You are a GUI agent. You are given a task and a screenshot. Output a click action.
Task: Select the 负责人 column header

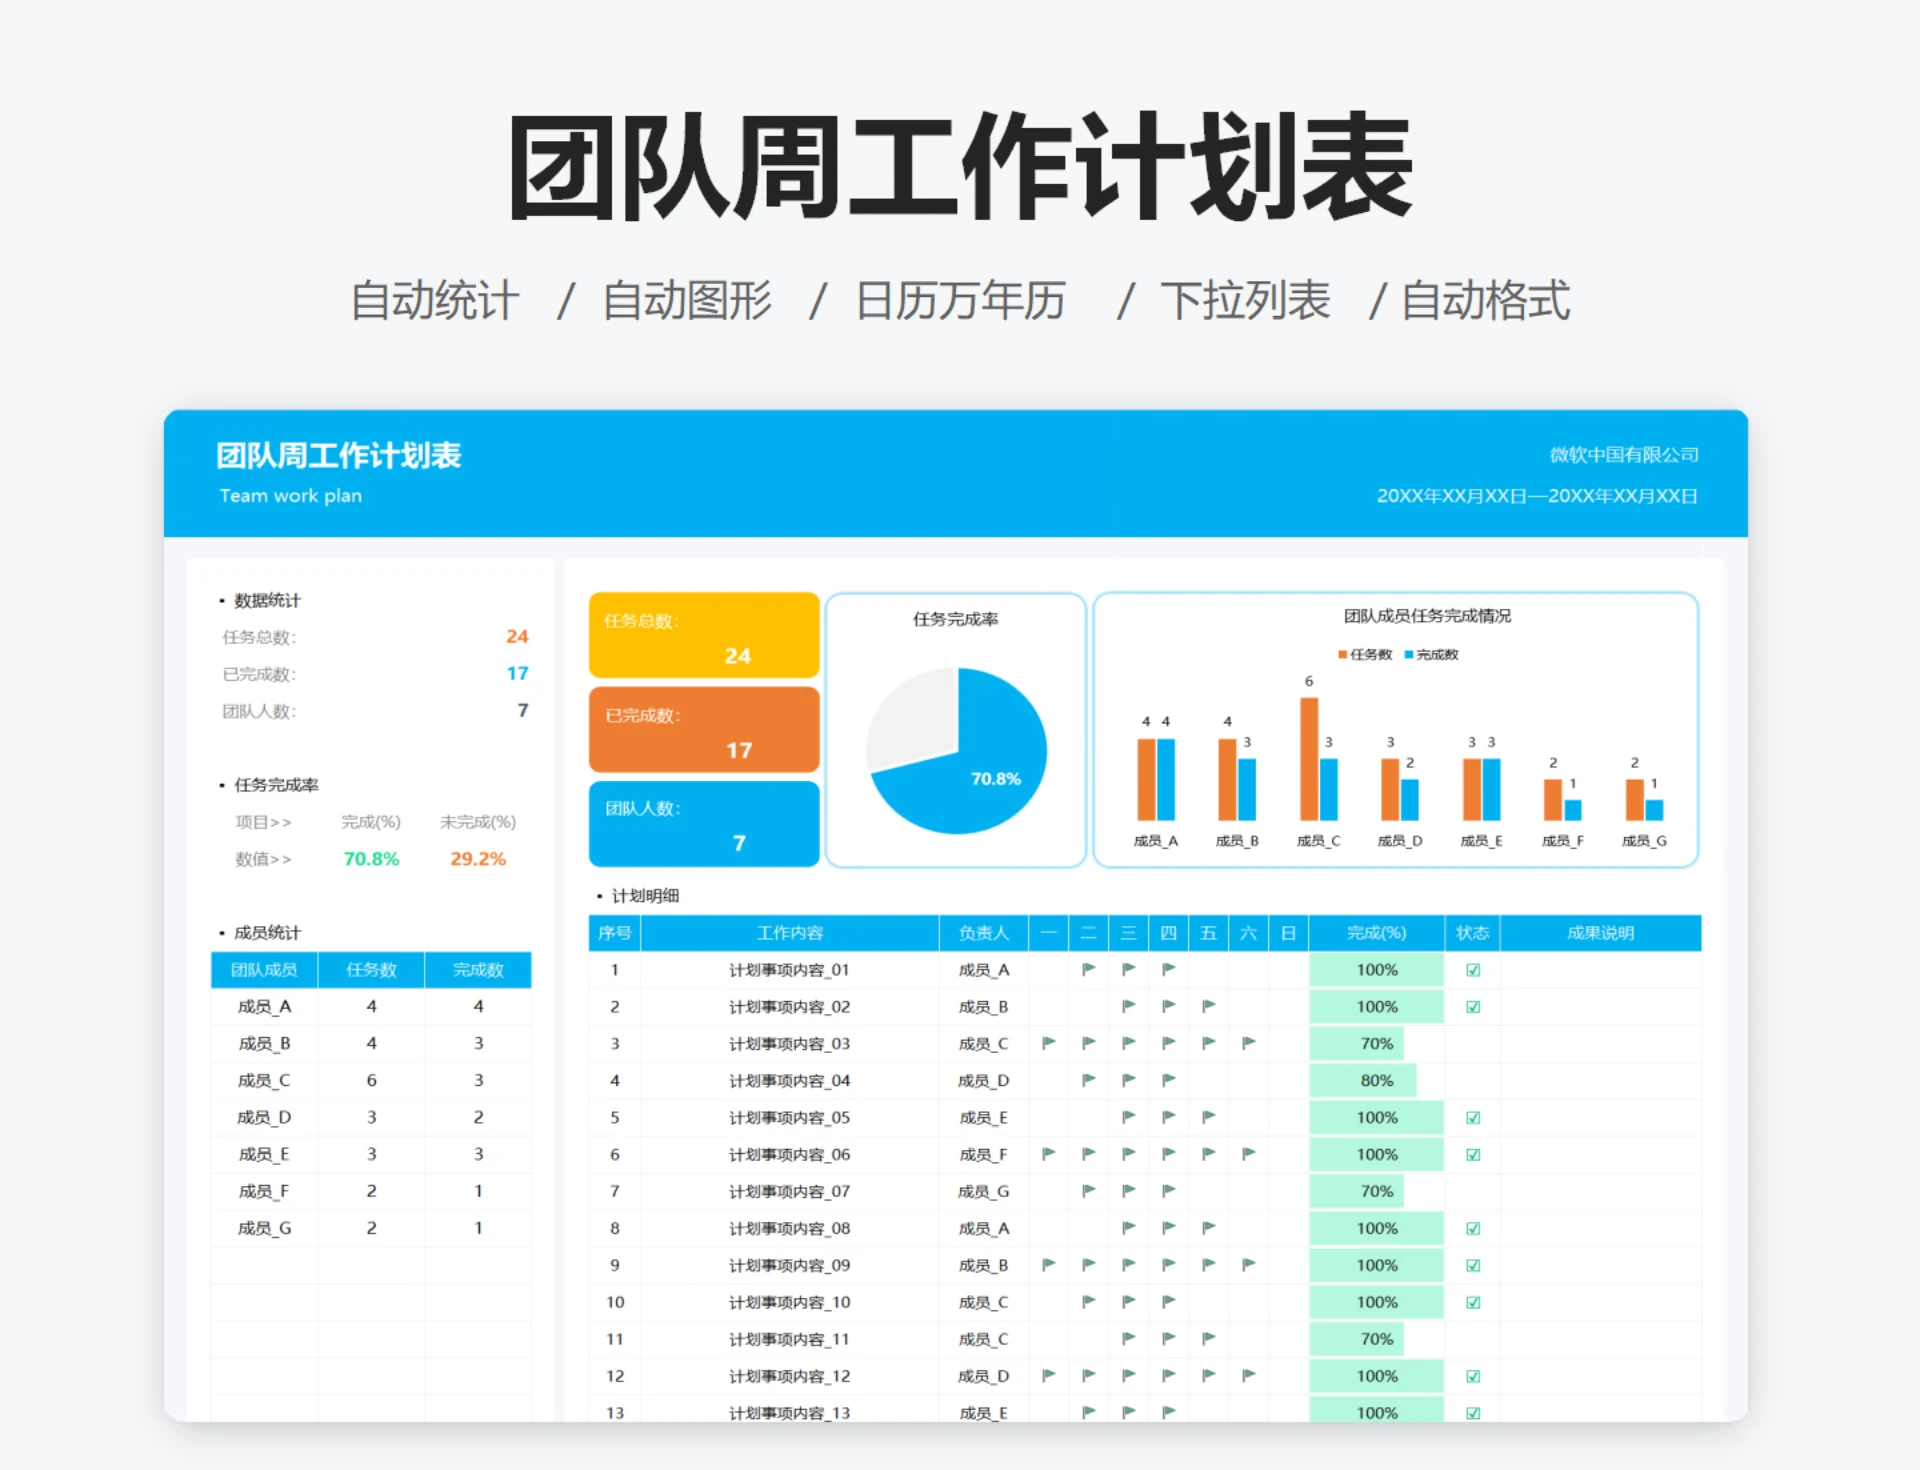click(x=982, y=932)
